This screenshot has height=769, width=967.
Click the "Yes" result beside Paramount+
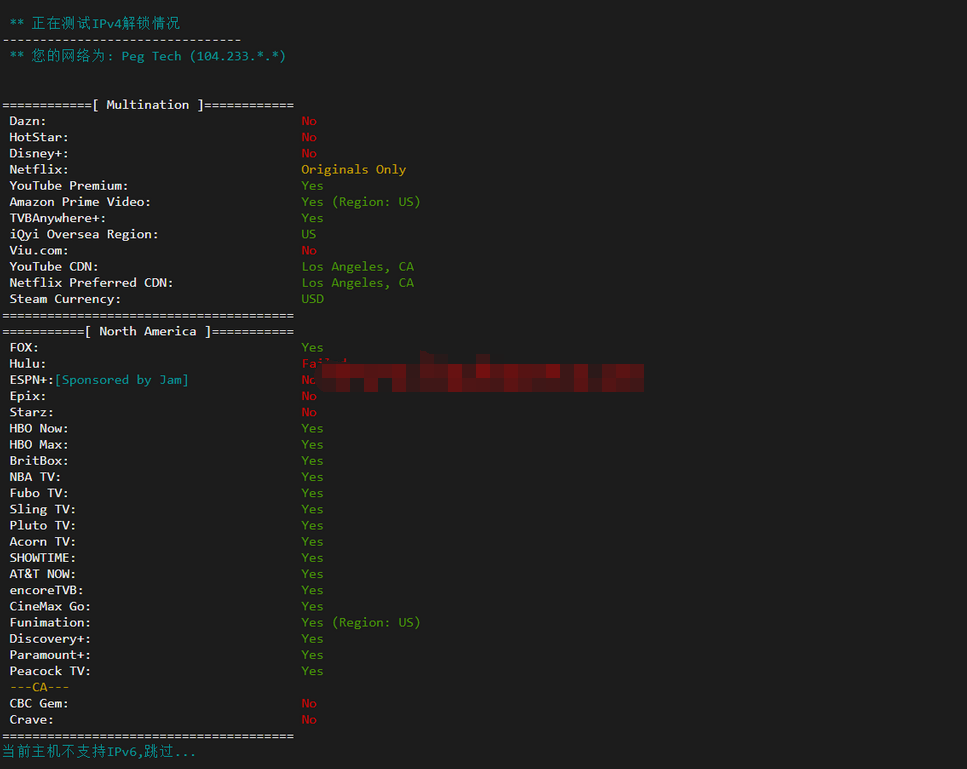[x=312, y=655]
